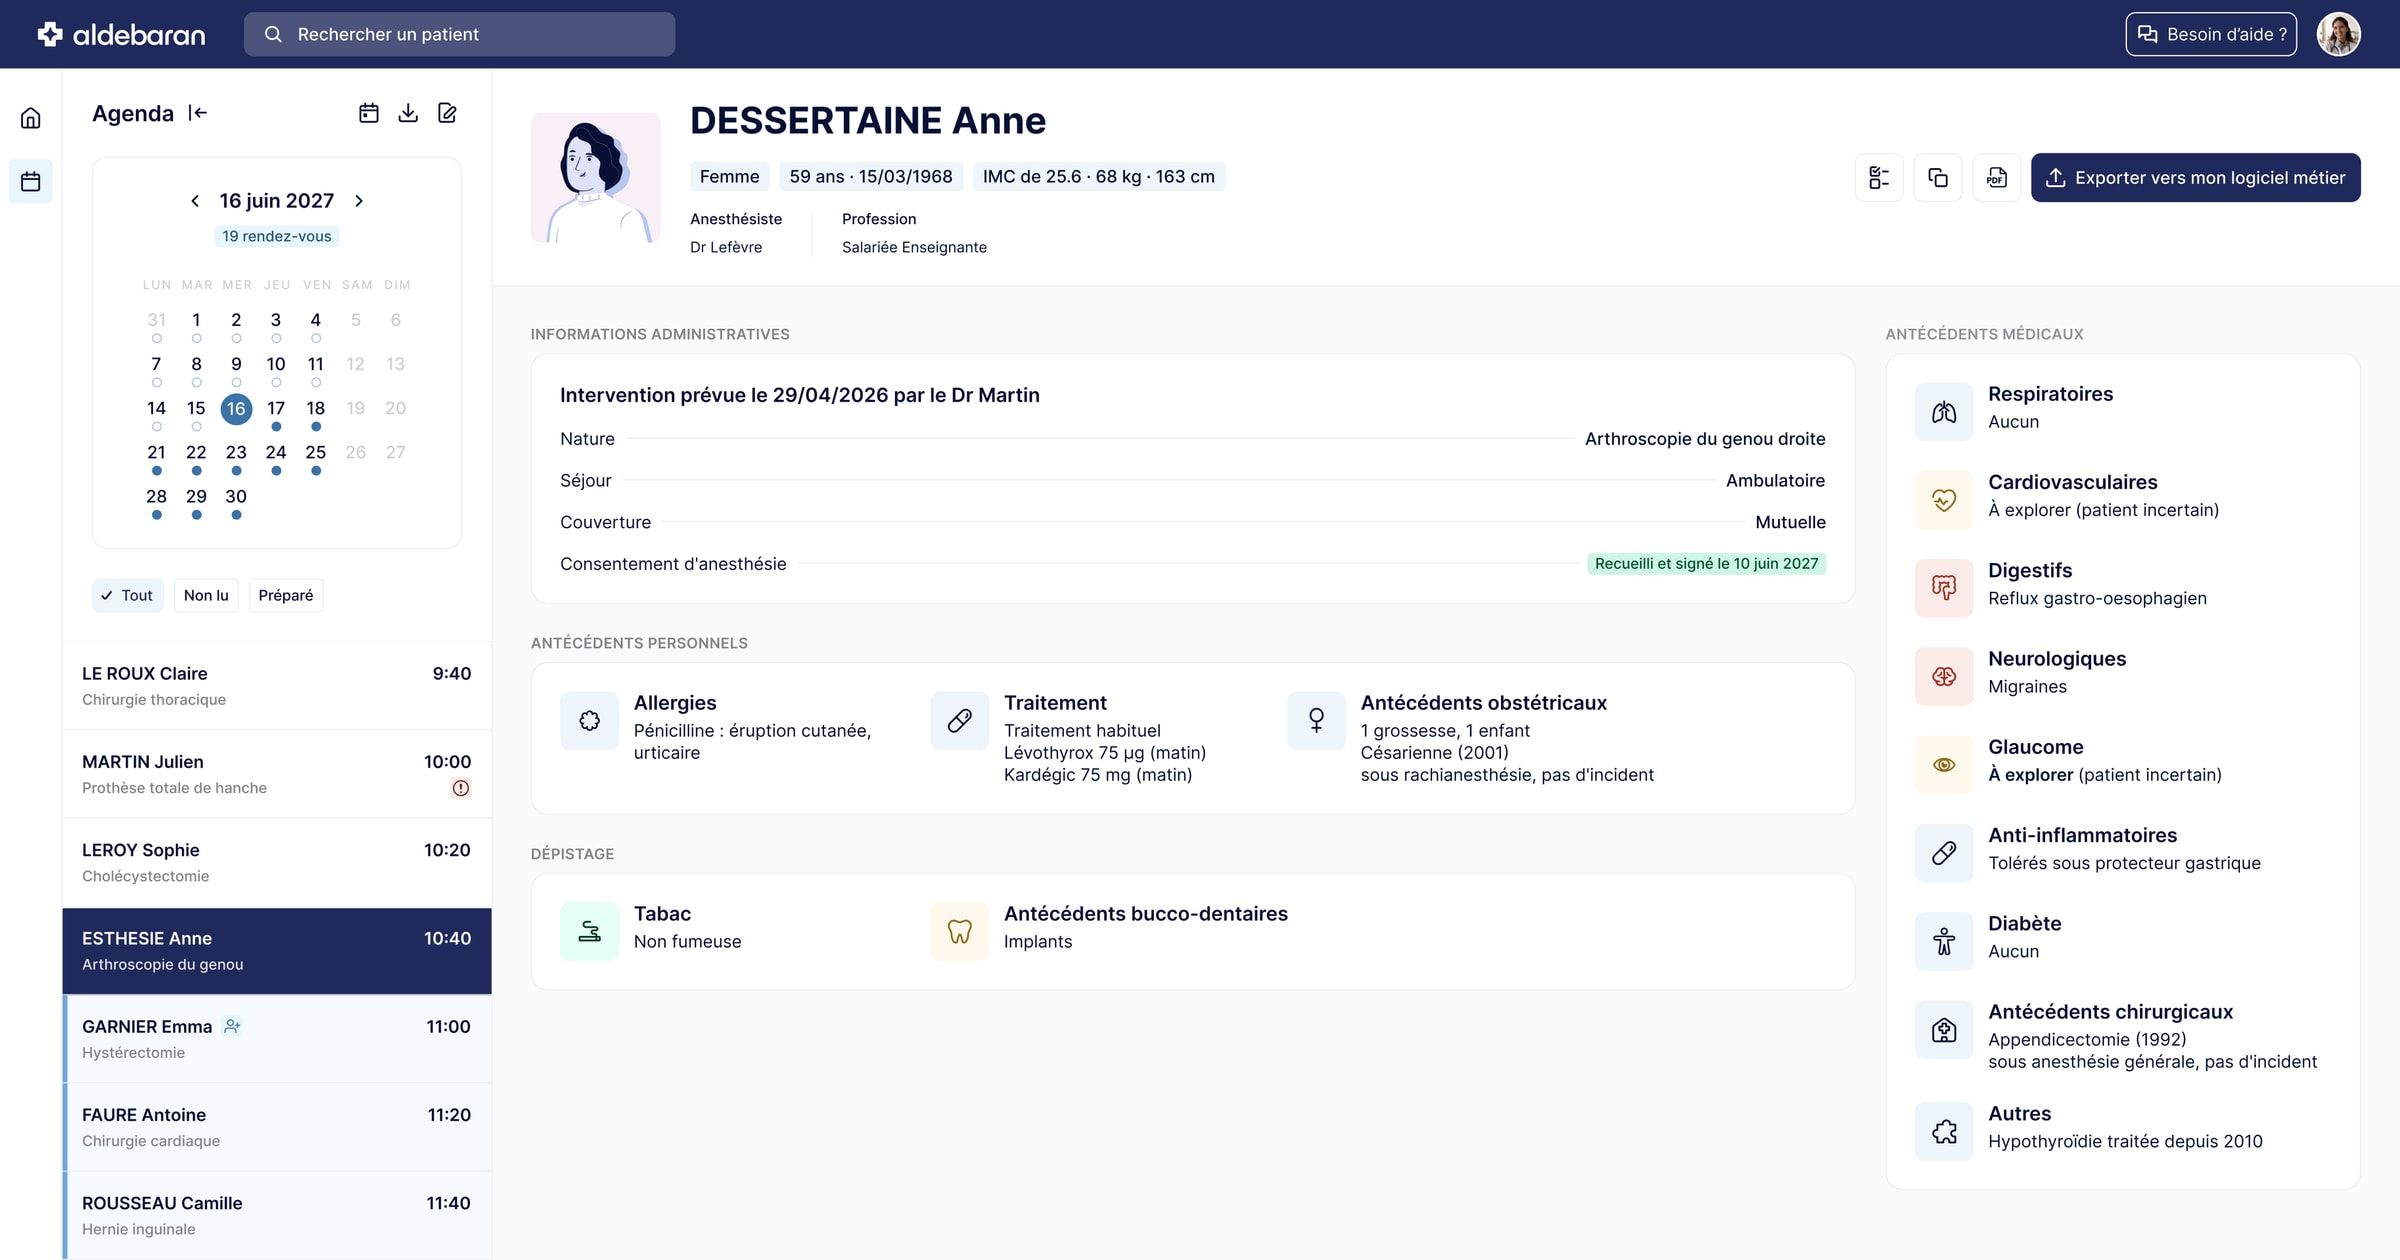Export patient record as PDF icon

1997,178
